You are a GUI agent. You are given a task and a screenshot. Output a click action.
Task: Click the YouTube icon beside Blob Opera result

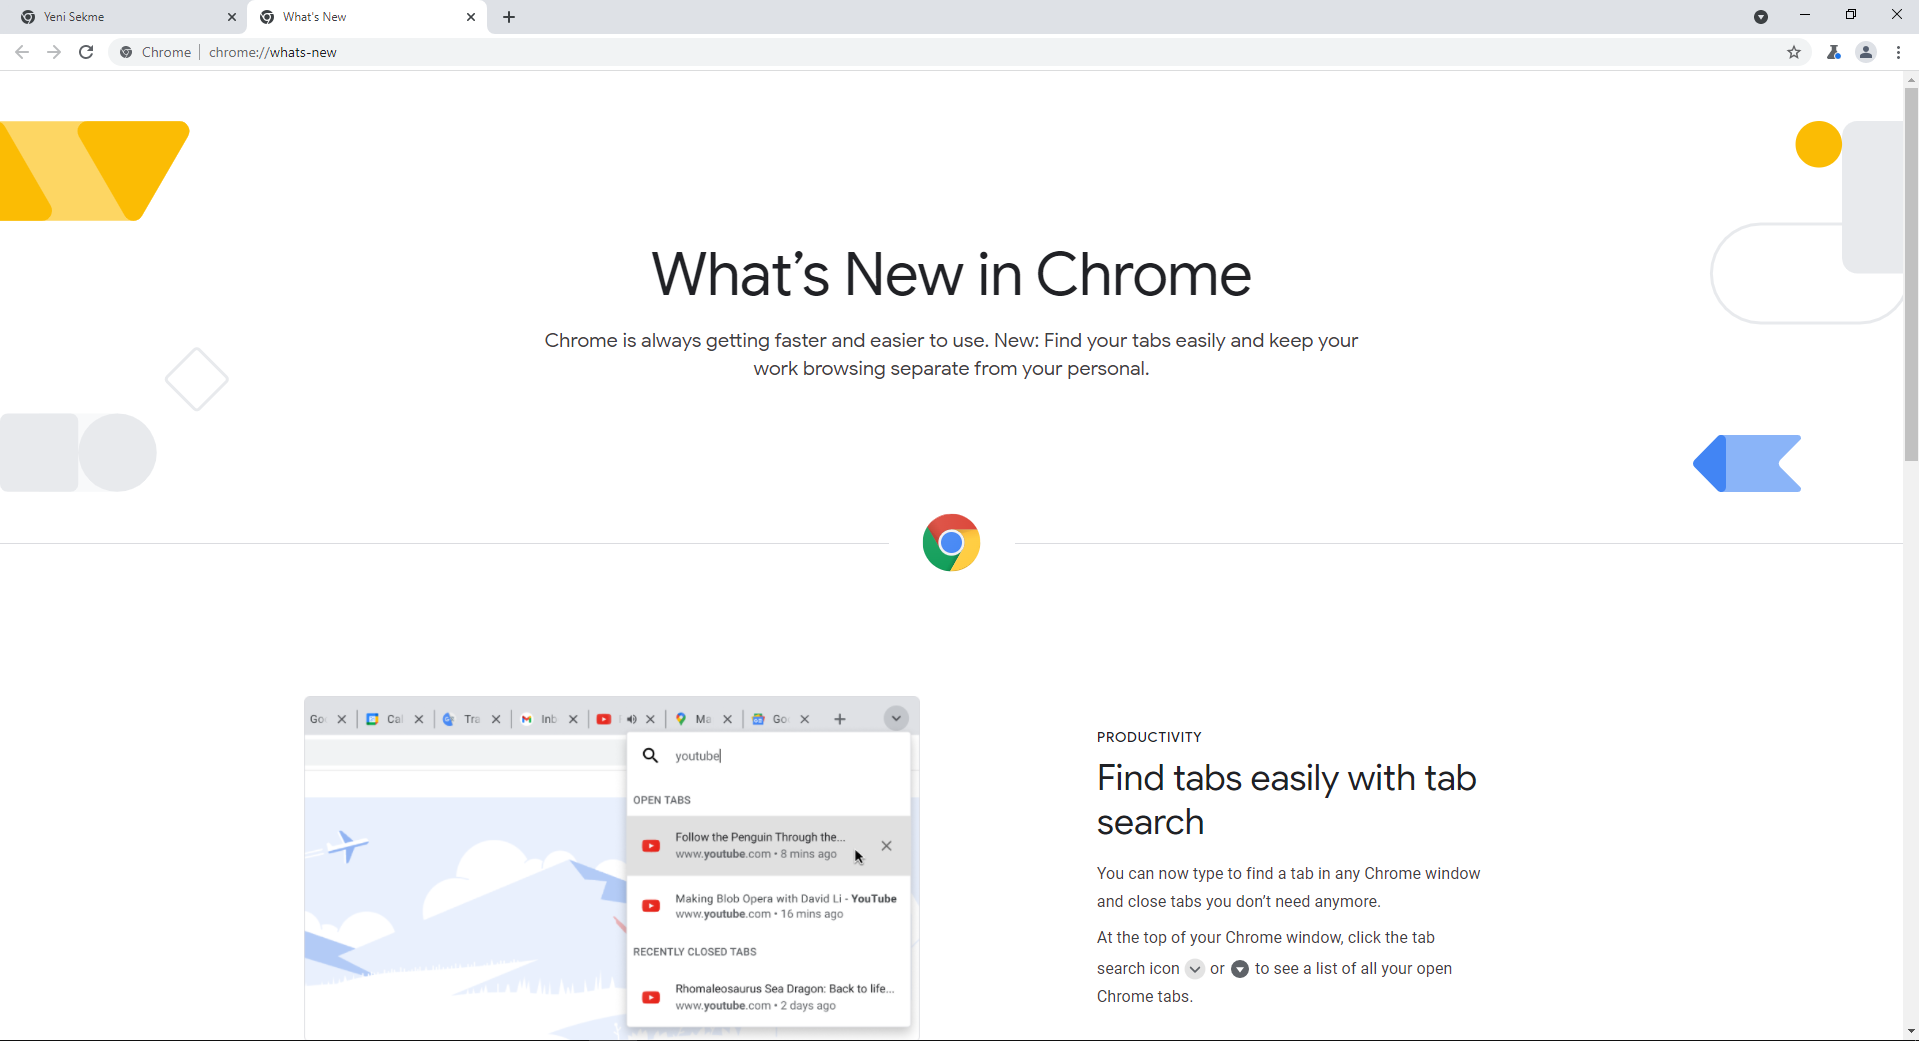pos(651,906)
